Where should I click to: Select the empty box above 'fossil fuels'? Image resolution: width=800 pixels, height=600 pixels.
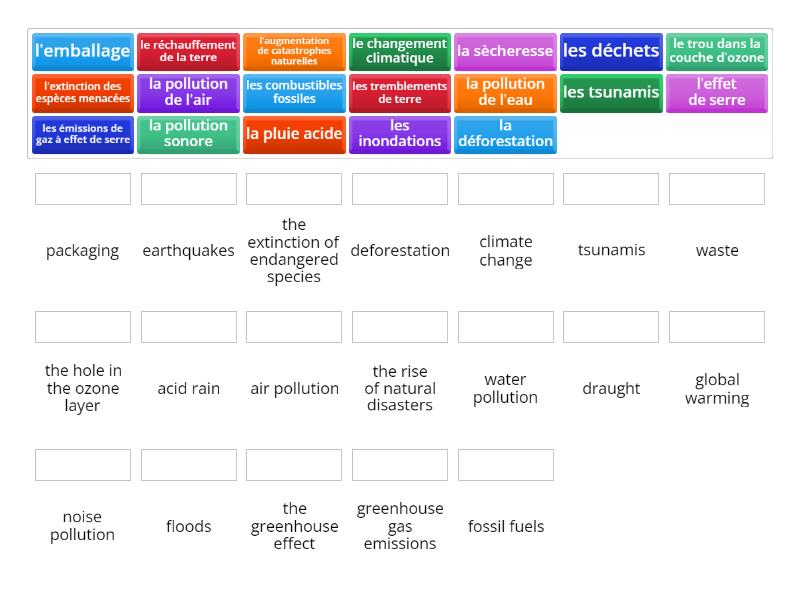[505, 465]
